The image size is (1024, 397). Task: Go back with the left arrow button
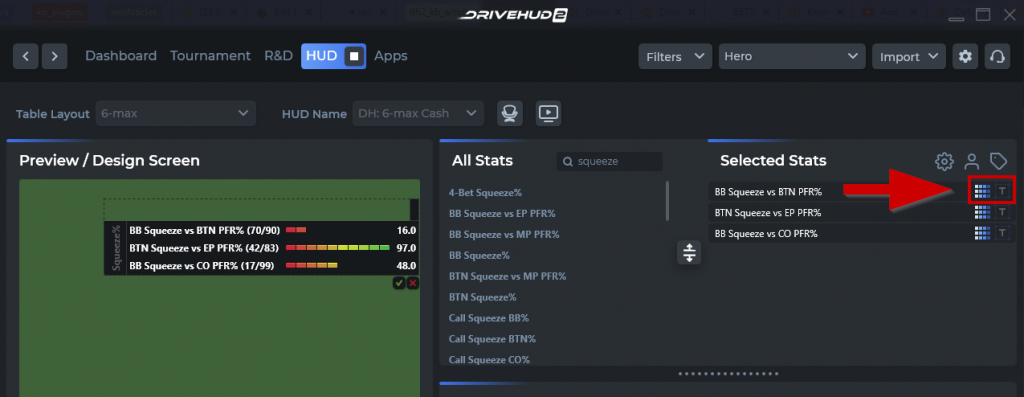pos(26,57)
